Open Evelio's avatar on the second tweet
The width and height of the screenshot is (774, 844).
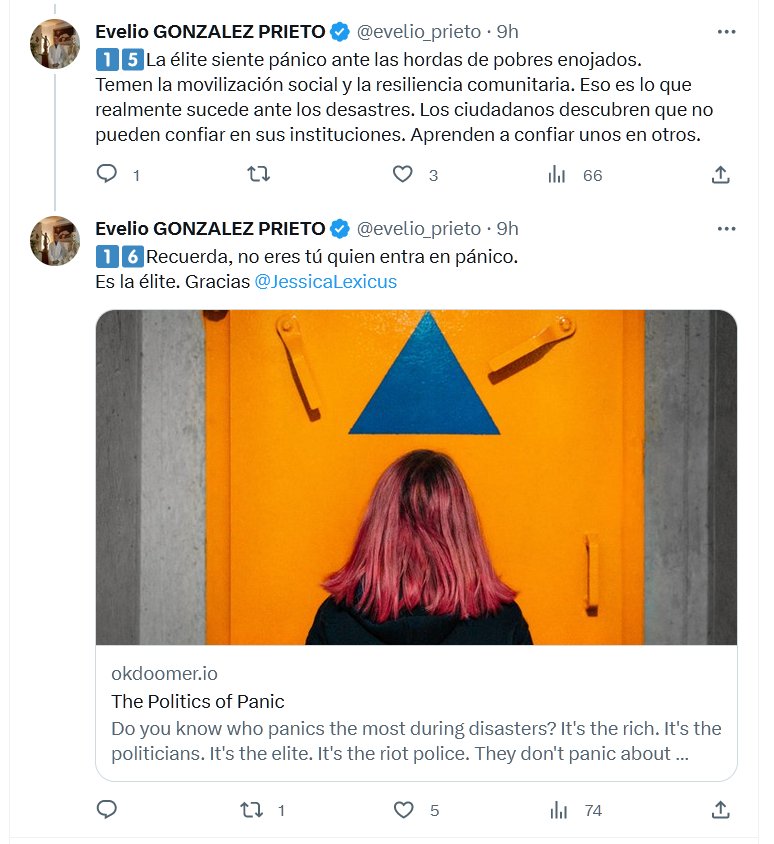(x=55, y=241)
